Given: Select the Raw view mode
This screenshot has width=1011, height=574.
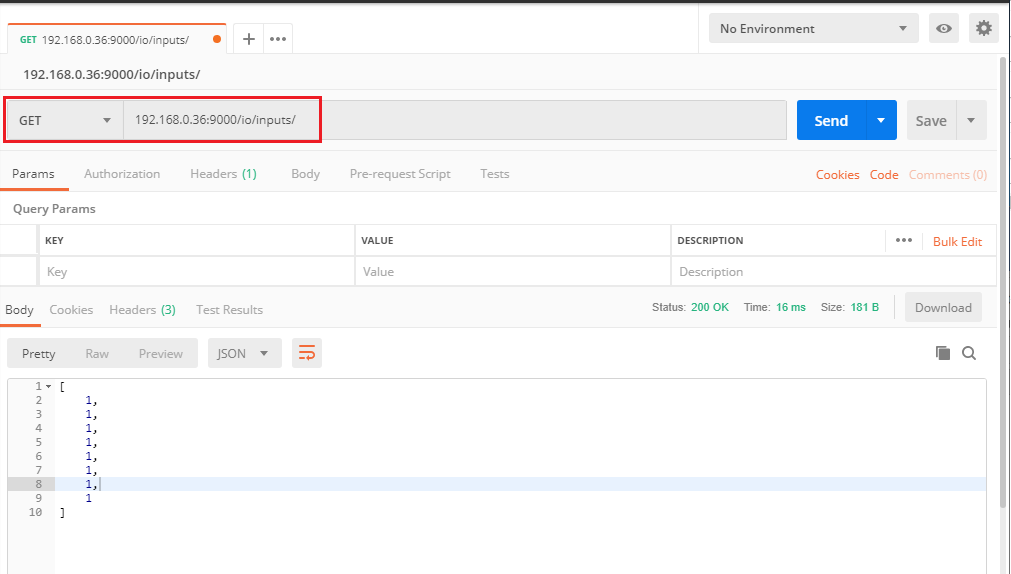Looking at the screenshot, I should coord(97,353).
